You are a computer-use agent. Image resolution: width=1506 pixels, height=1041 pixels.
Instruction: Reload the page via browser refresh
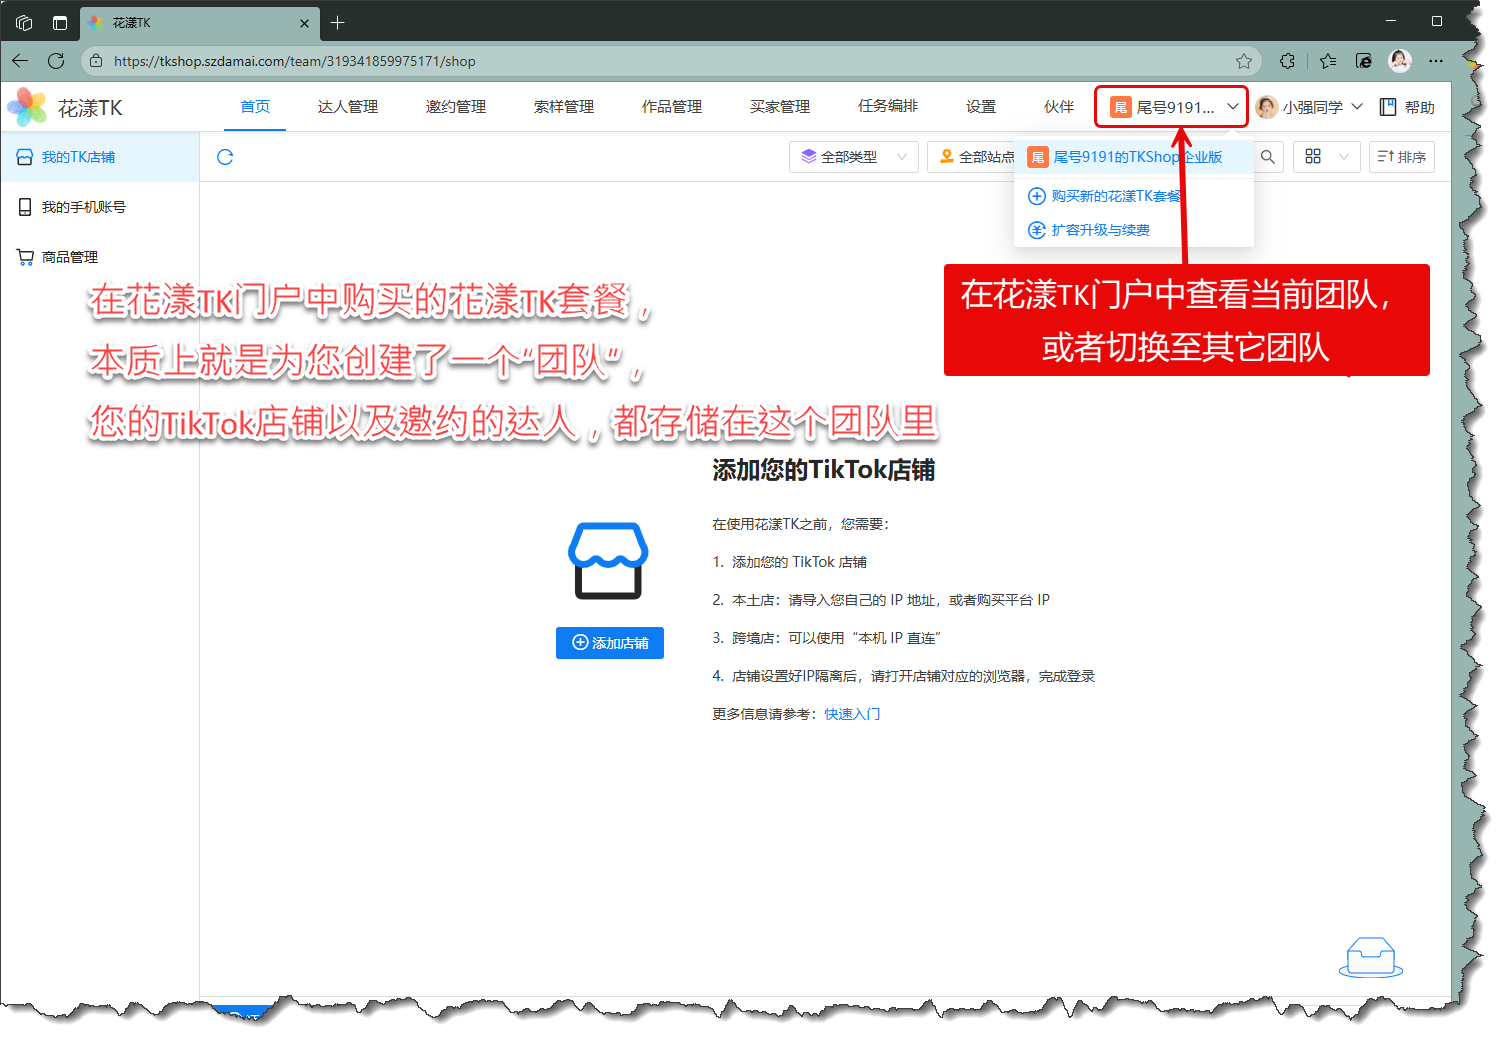pyautogui.click(x=56, y=61)
